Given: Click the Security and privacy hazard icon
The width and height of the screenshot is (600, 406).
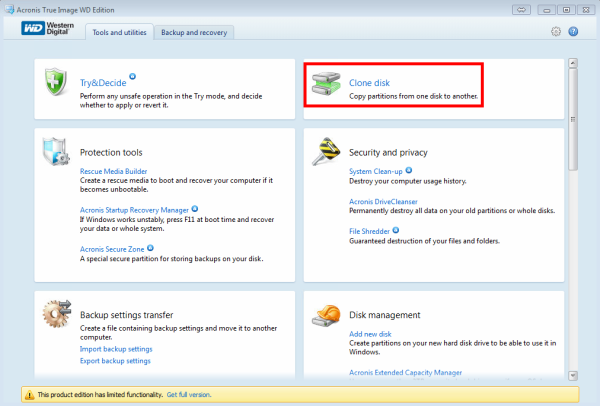Looking at the screenshot, I should click(326, 151).
